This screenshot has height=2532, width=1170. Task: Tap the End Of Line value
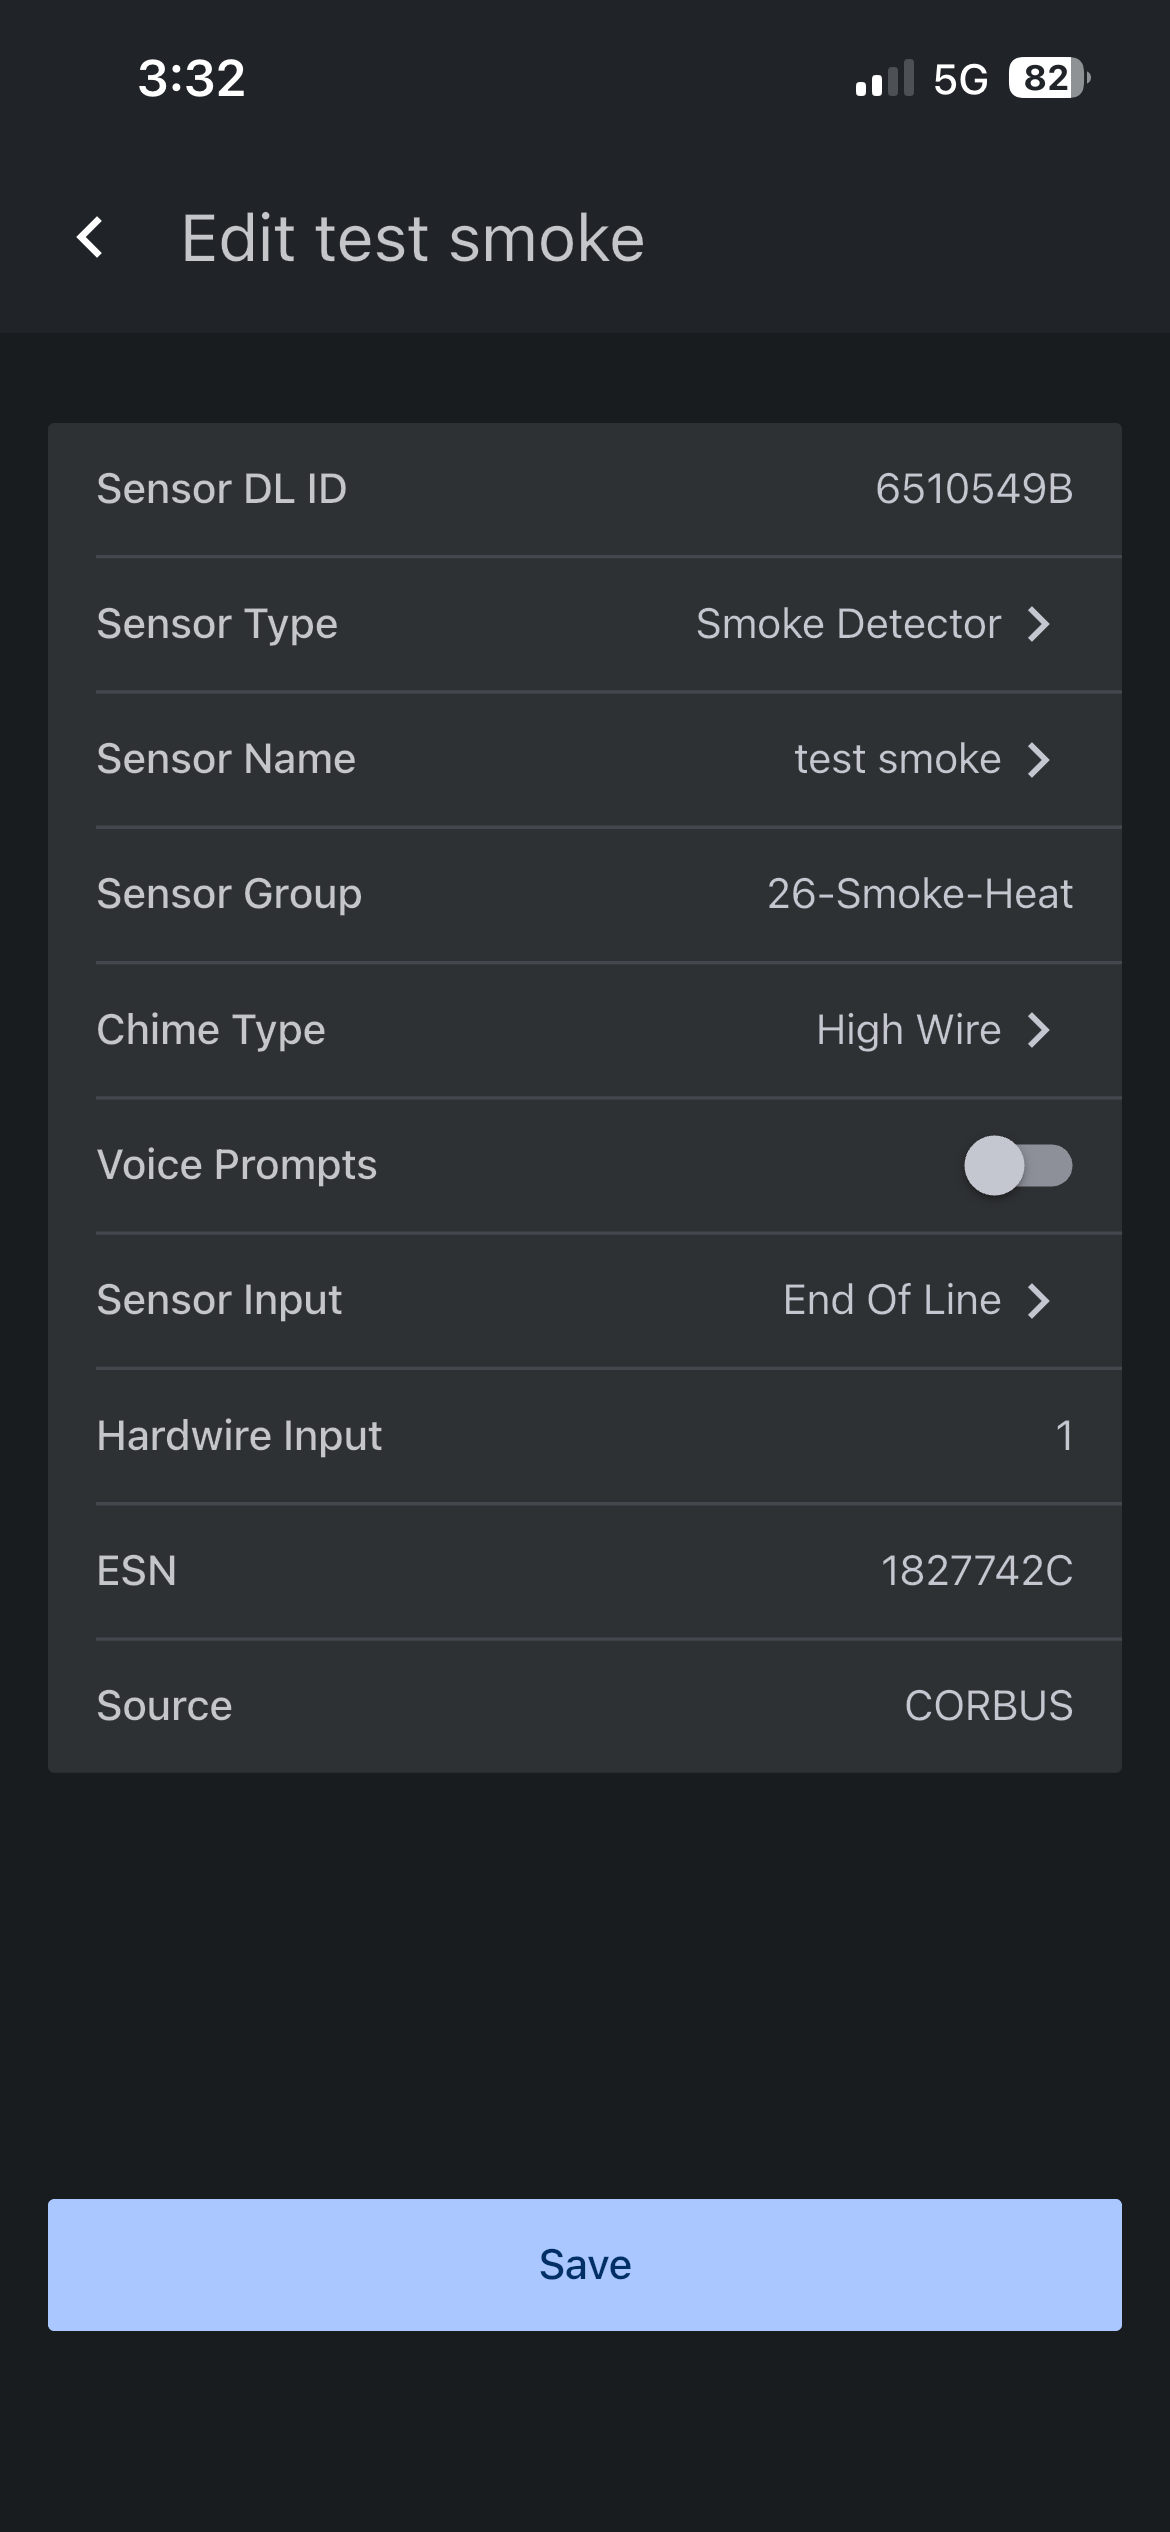click(891, 1300)
